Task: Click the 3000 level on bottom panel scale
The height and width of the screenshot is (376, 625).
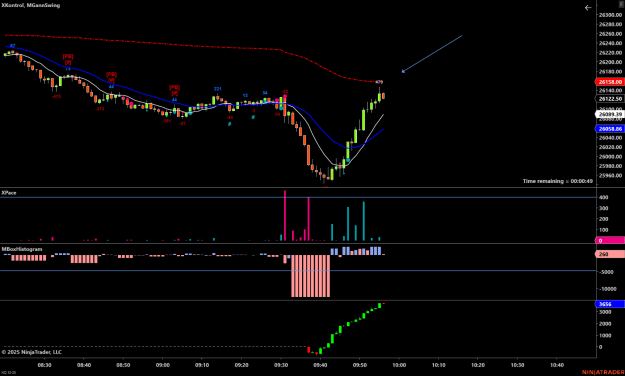Action: click(x=605, y=312)
